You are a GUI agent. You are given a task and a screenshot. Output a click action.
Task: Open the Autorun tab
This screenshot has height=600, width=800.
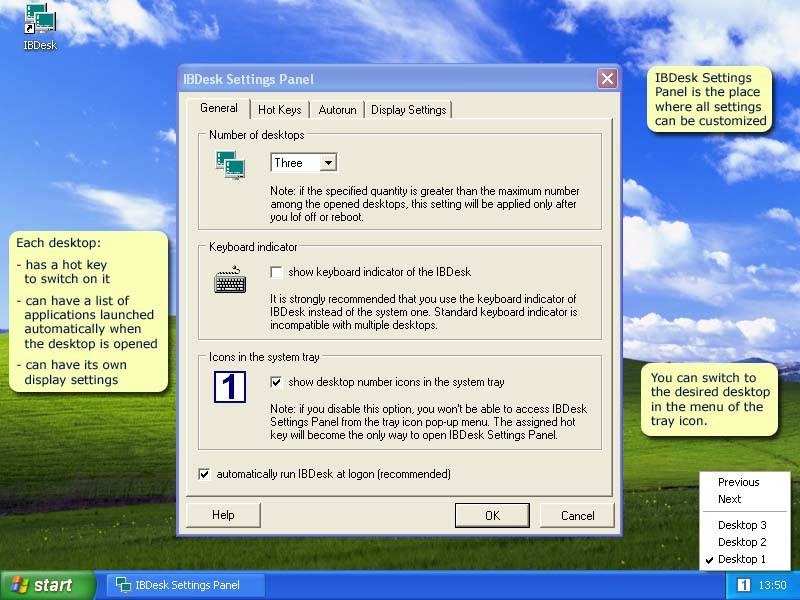pos(337,110)
